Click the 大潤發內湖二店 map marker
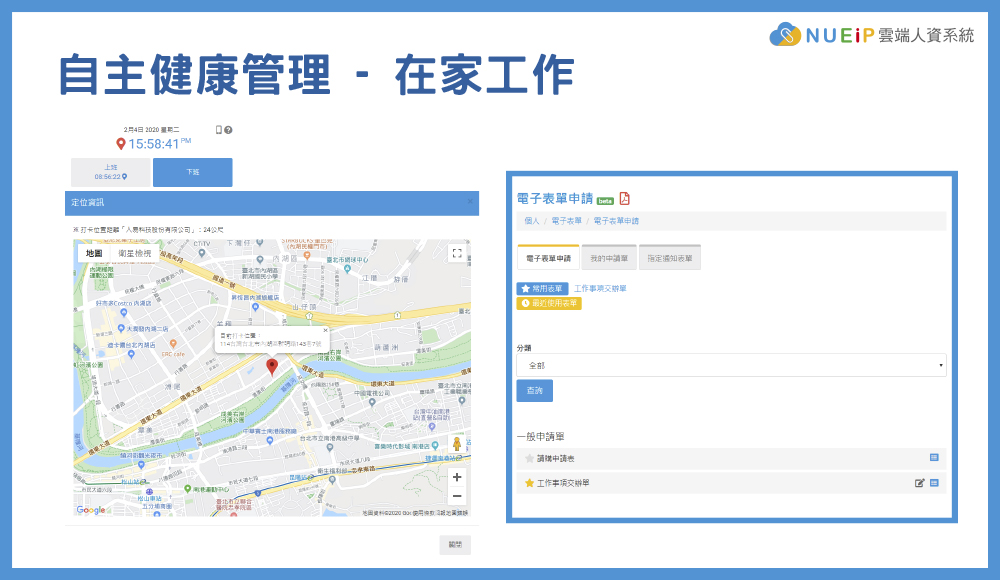 121,329
